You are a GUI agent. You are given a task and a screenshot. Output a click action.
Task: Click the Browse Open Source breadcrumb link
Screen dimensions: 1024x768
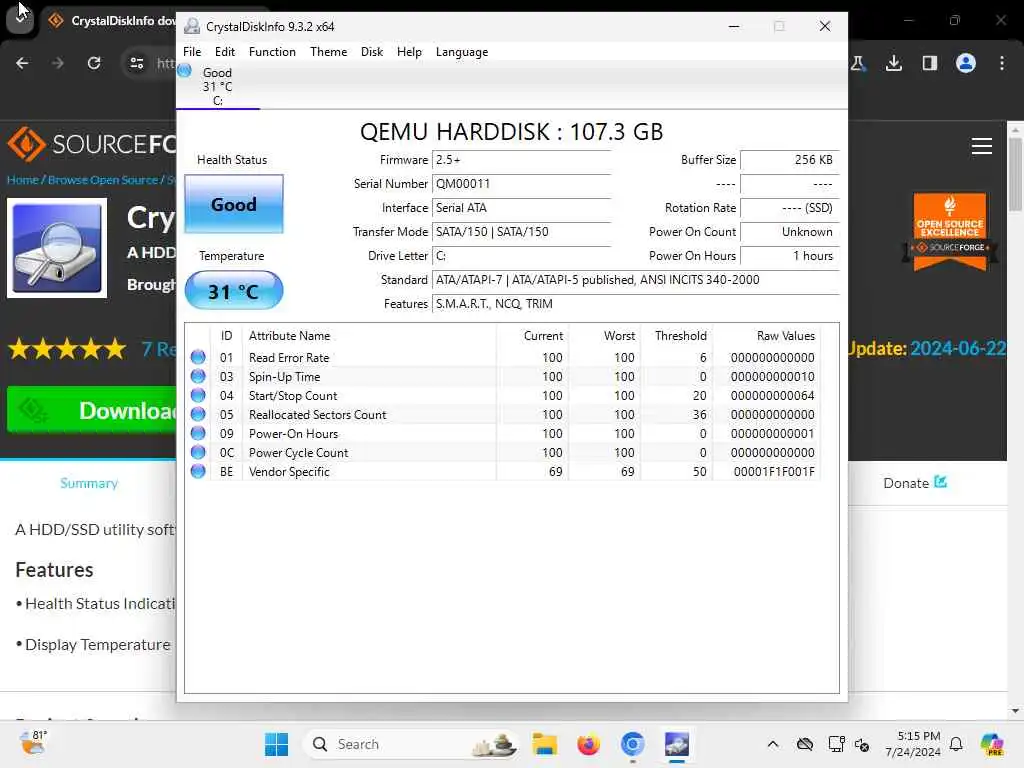(103, 180)
